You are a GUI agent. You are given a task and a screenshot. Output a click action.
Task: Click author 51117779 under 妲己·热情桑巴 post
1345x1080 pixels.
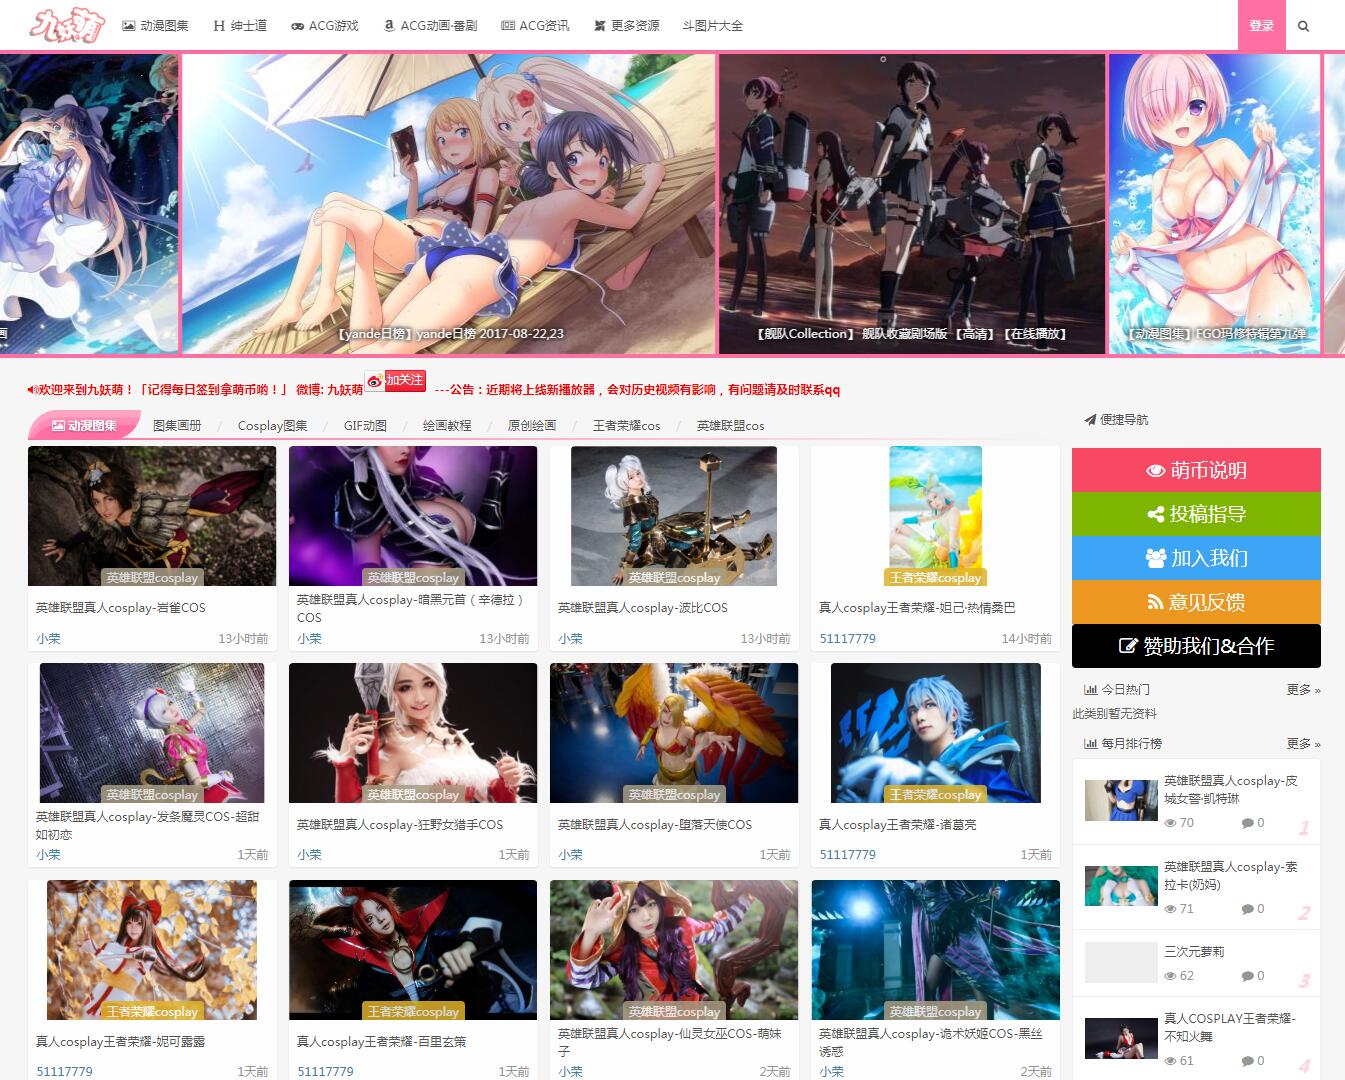(847, 639)
